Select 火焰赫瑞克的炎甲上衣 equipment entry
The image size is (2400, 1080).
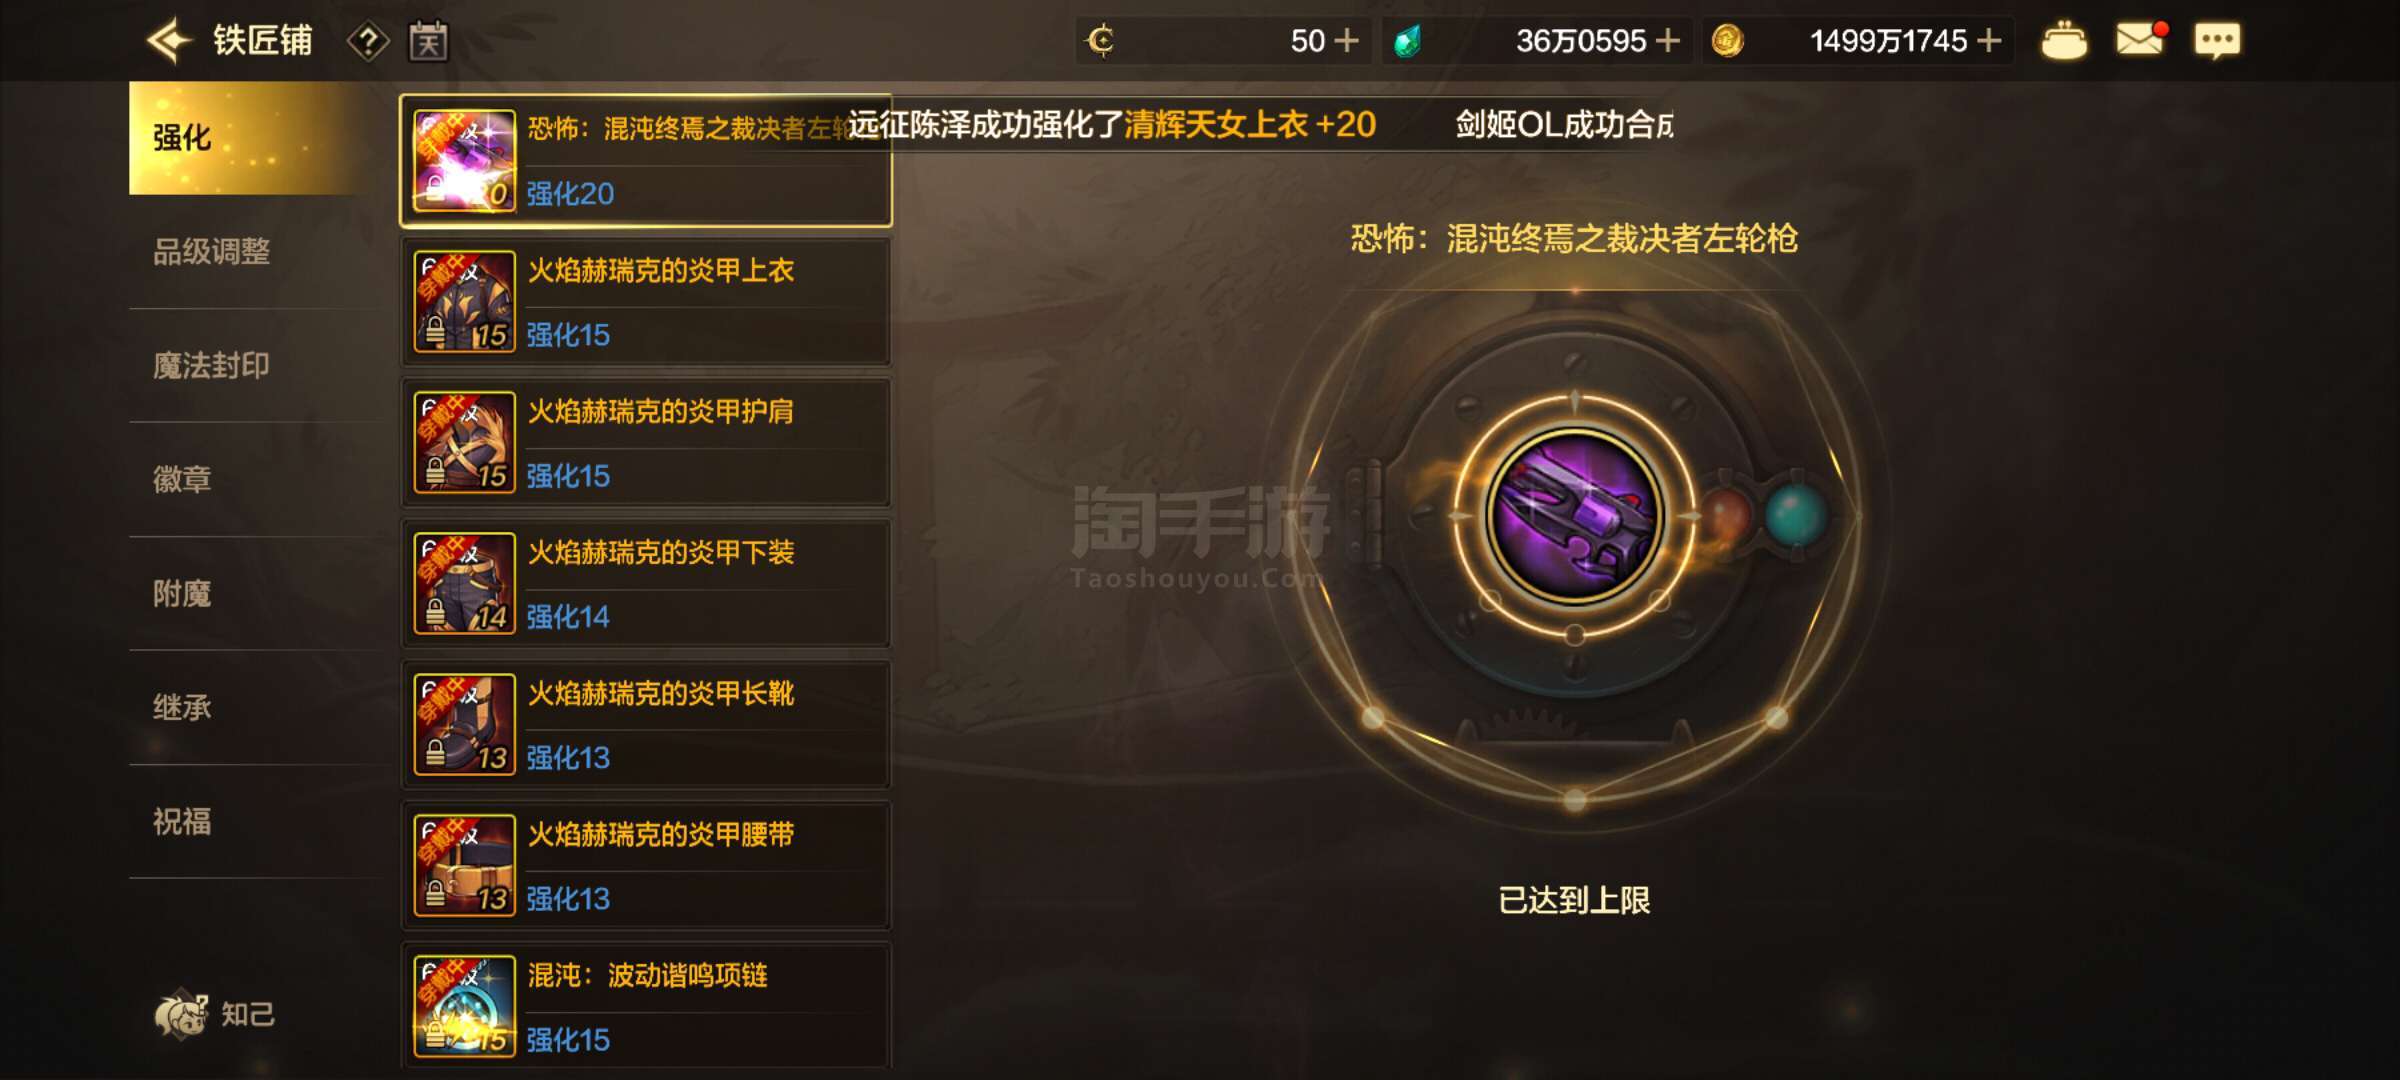pyautogui.click(x=646, y=301)
